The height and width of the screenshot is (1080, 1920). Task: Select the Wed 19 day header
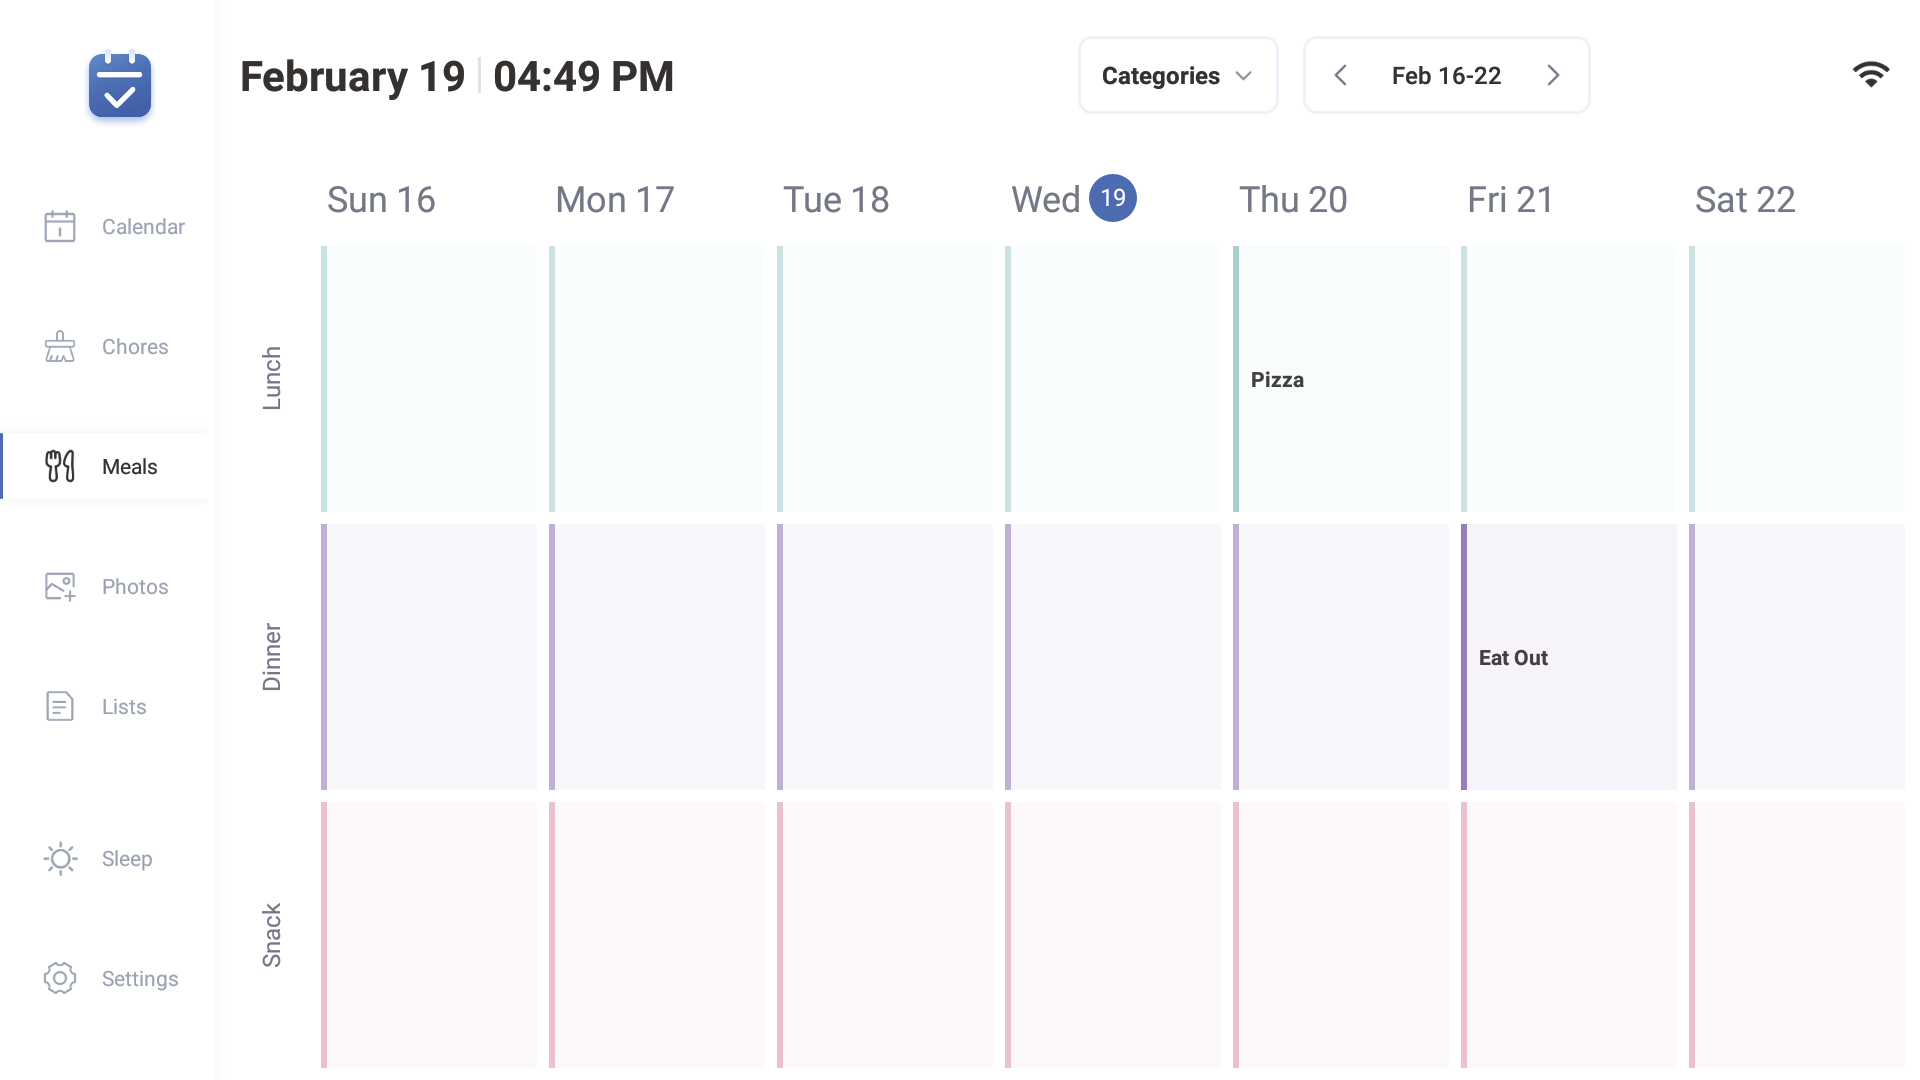tap(1073, 199)
